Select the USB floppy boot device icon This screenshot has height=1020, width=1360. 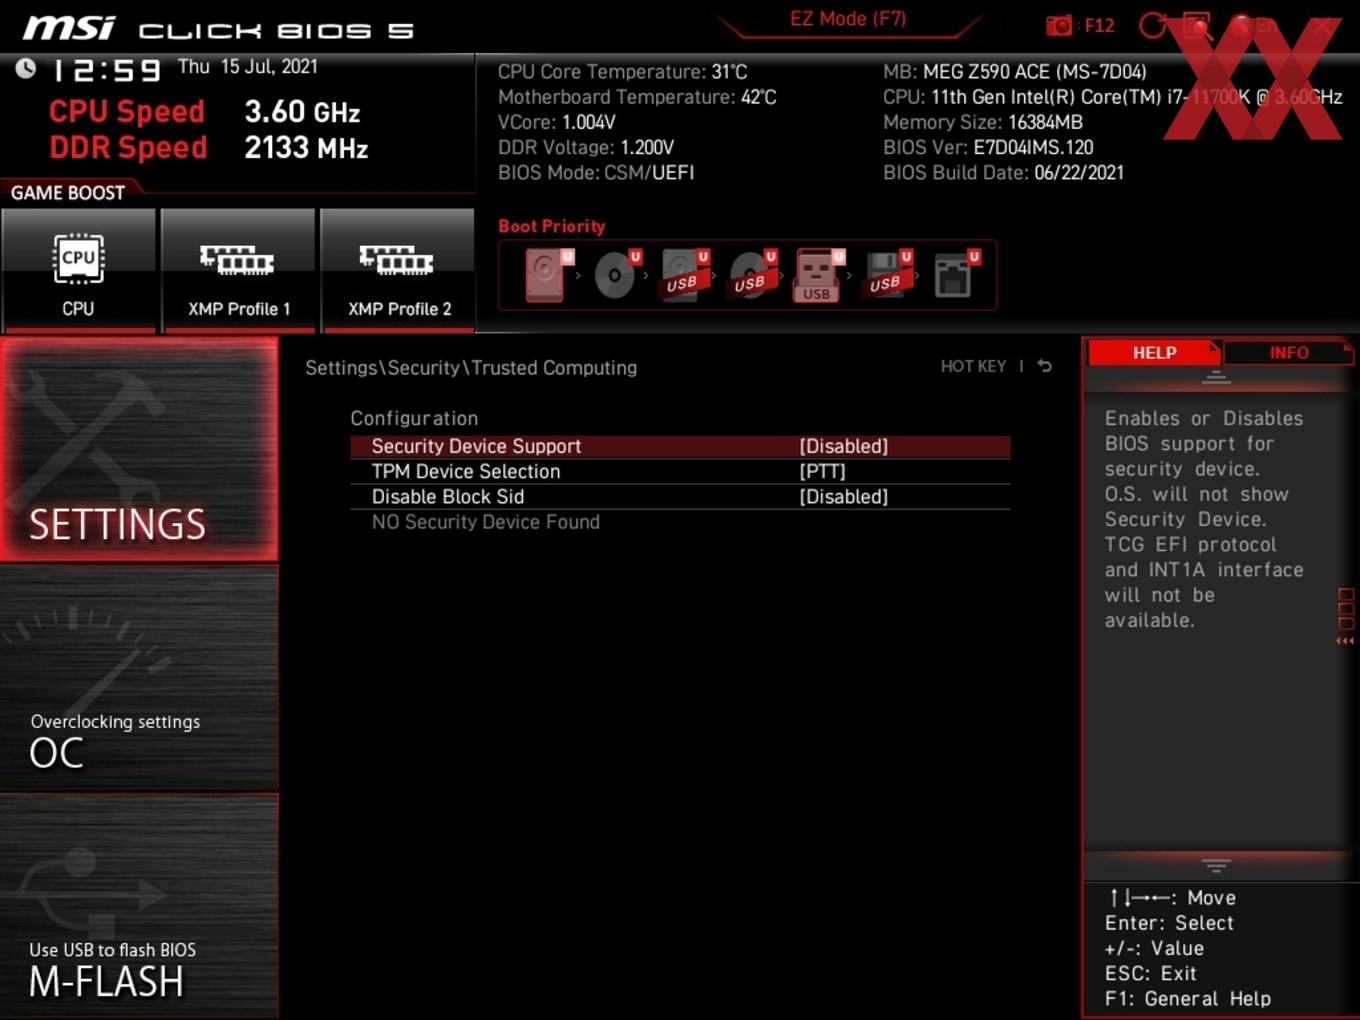click(887, 275)
